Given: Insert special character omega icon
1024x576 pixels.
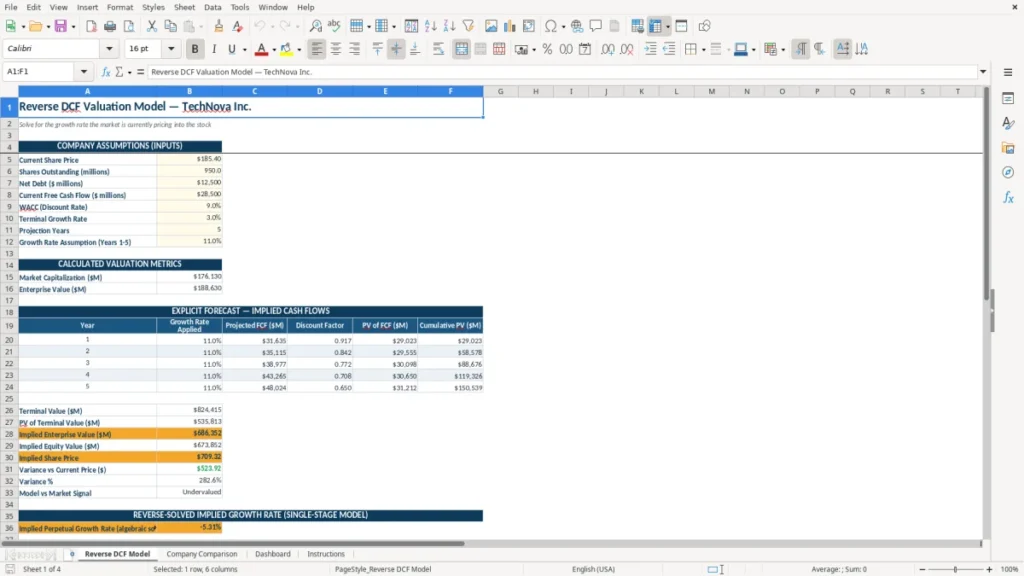Looking at the screenshot, I should tap(551, 26).
